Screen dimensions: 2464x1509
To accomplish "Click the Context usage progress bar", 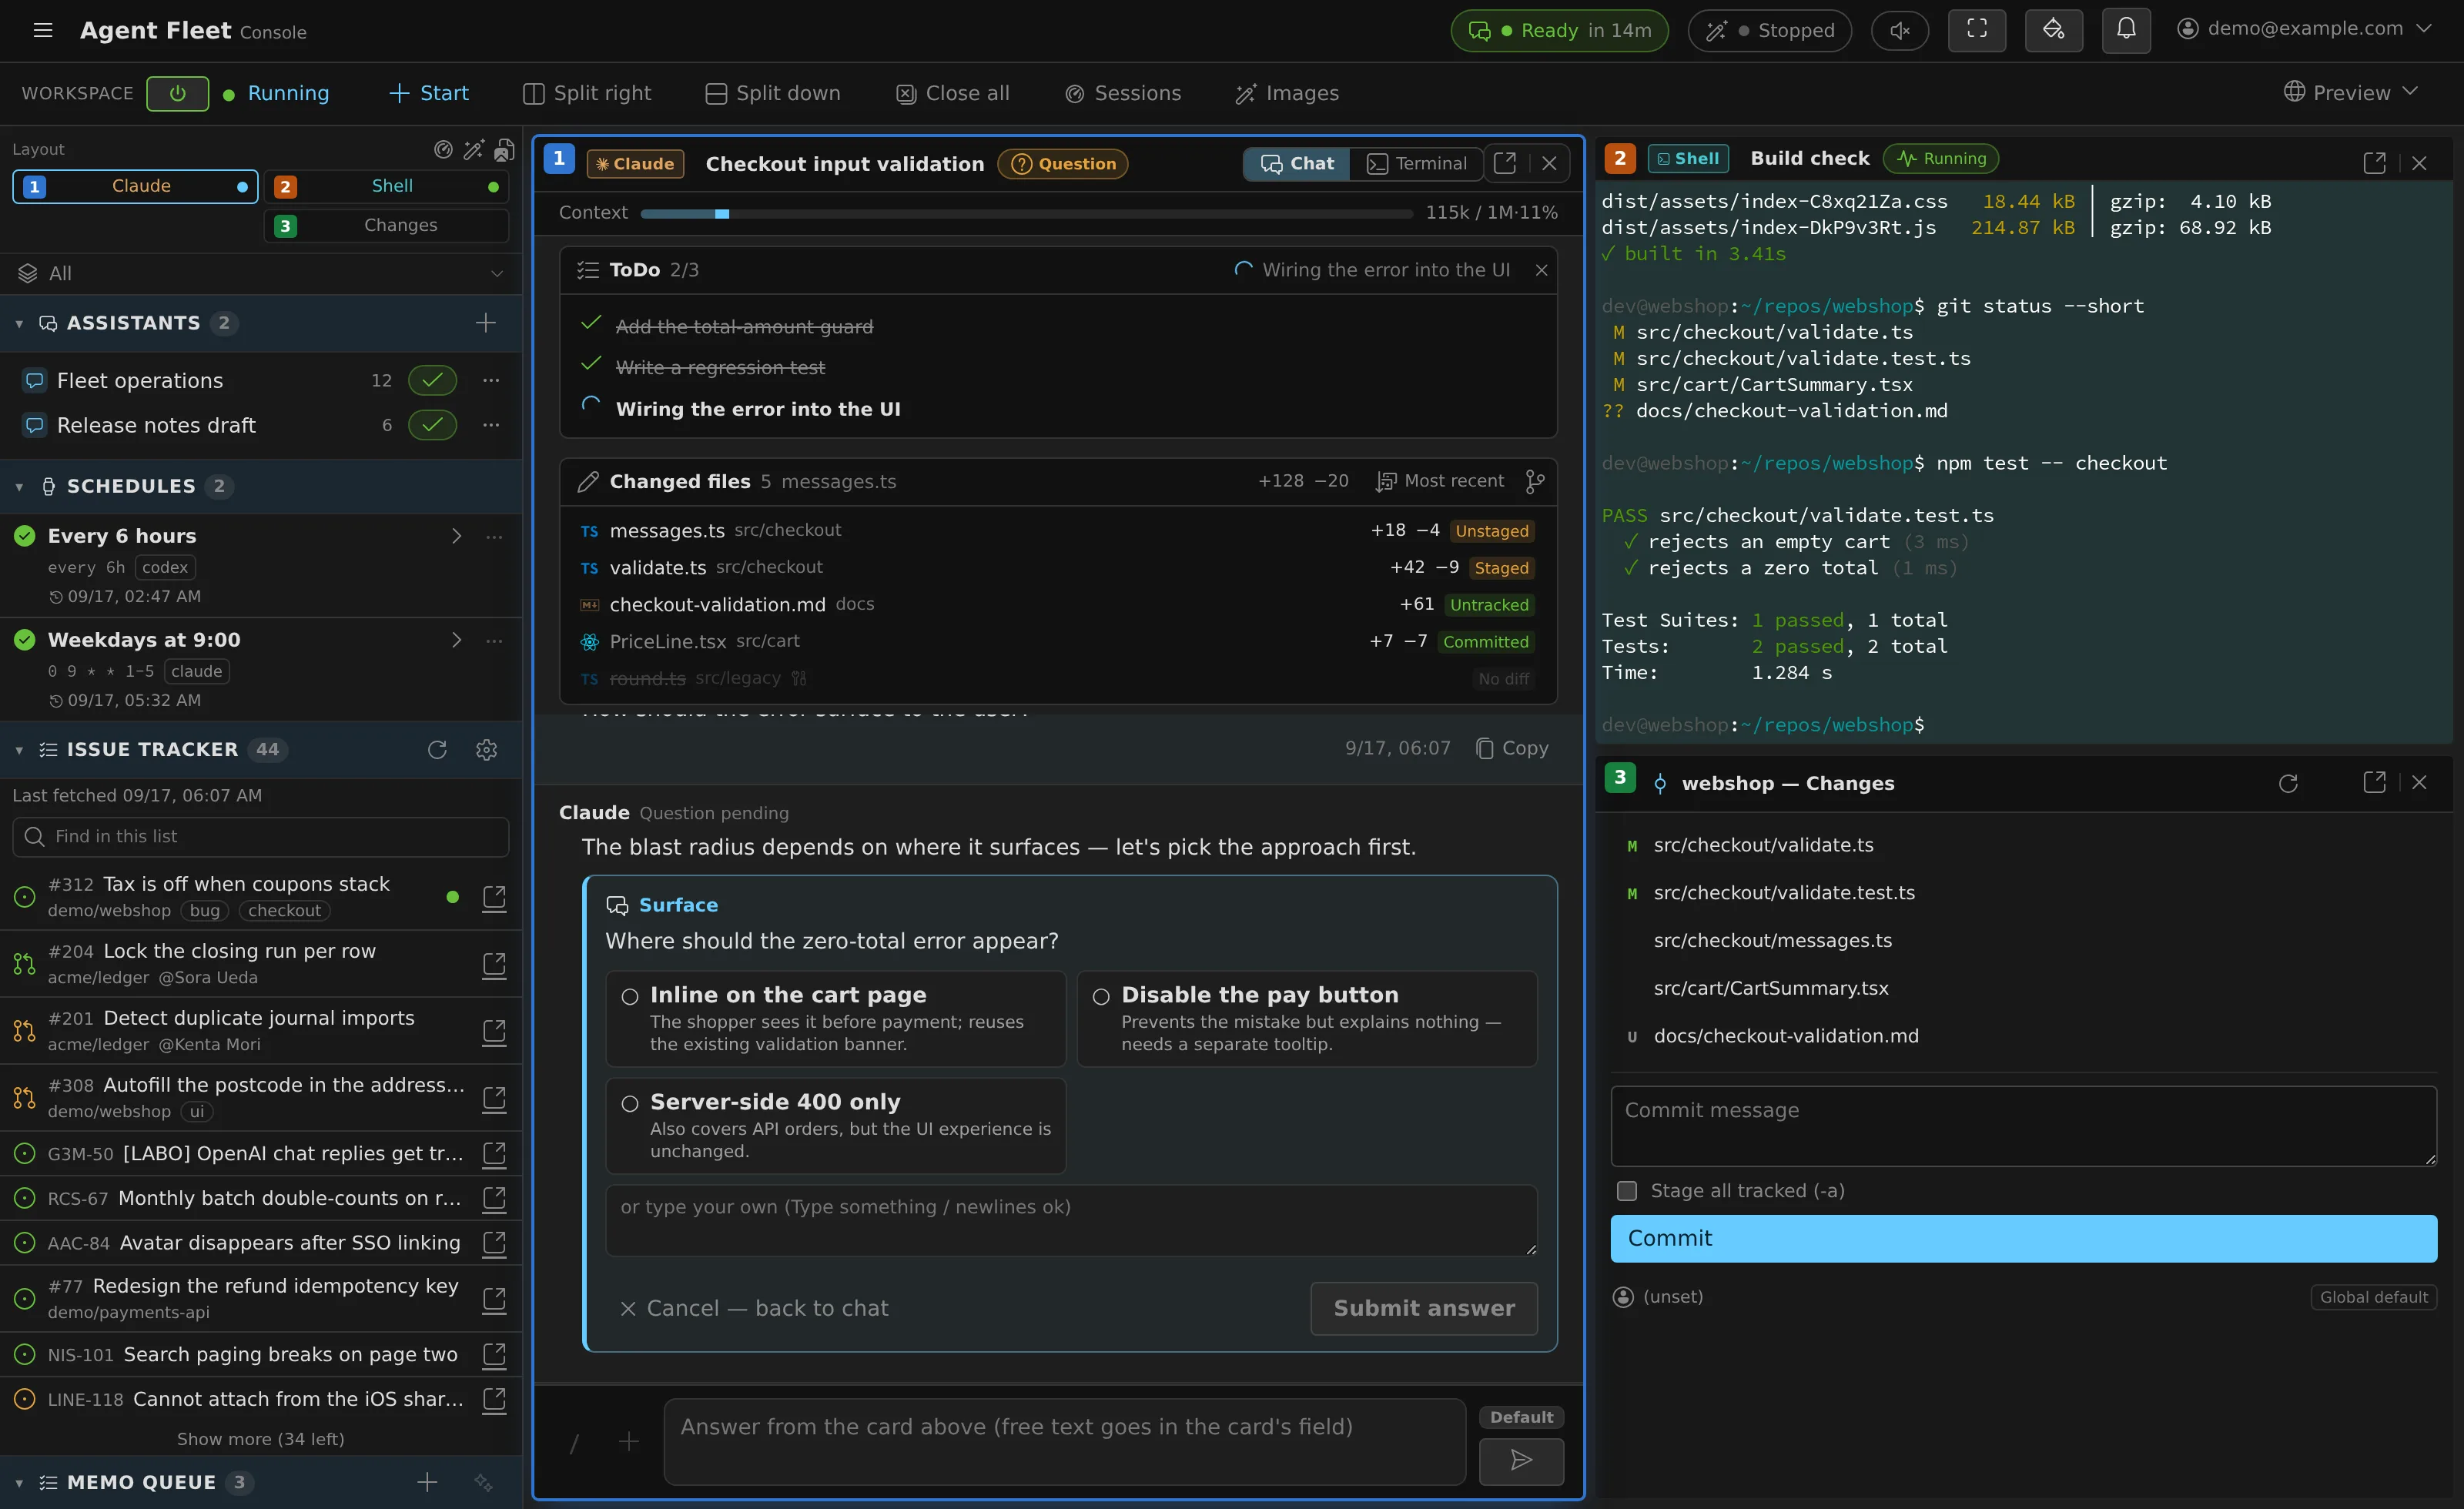I will [x=1026, y=213].
